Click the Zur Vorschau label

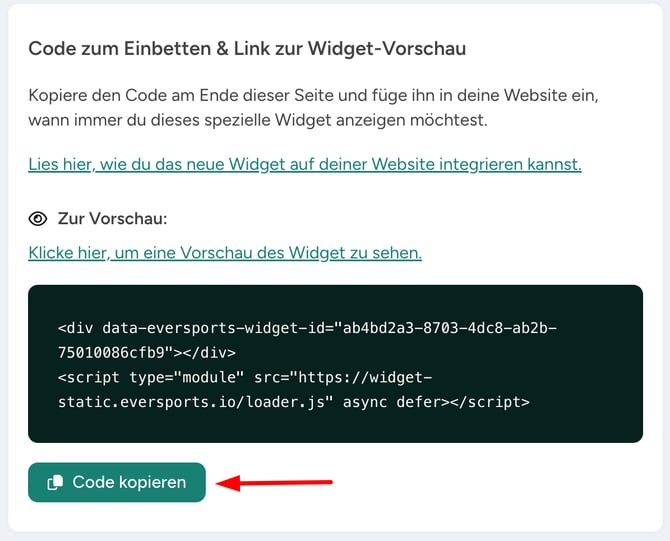click(99, 218)
